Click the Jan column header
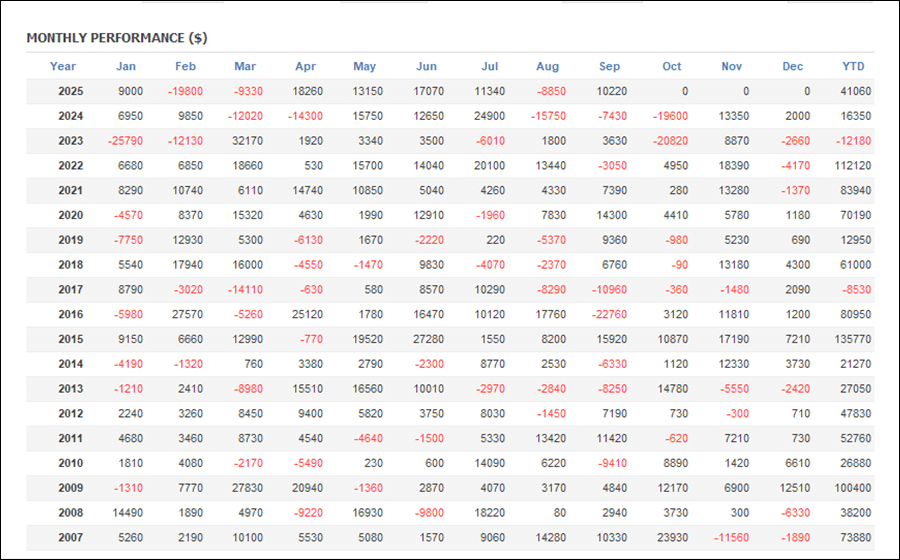The width and height of the screenshot is (900, 560). point(126,67)
